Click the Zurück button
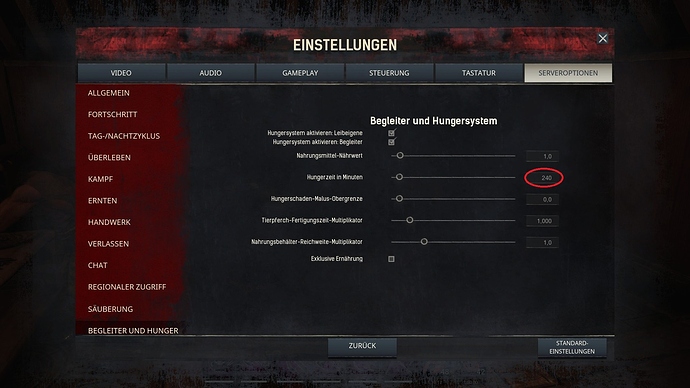The image size is (690, 388). 362,346
